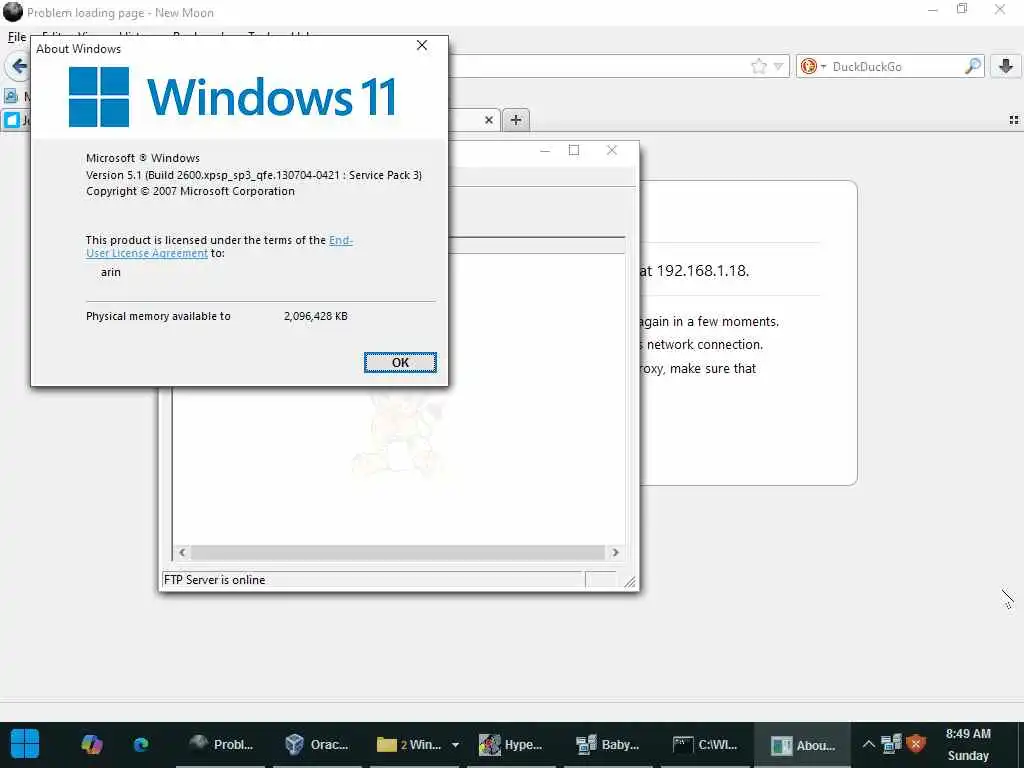Switch to the 'Abou...' taskbar item
Image resolution: width=1024 pixels, height=768 pixels.
coord(803,744)
